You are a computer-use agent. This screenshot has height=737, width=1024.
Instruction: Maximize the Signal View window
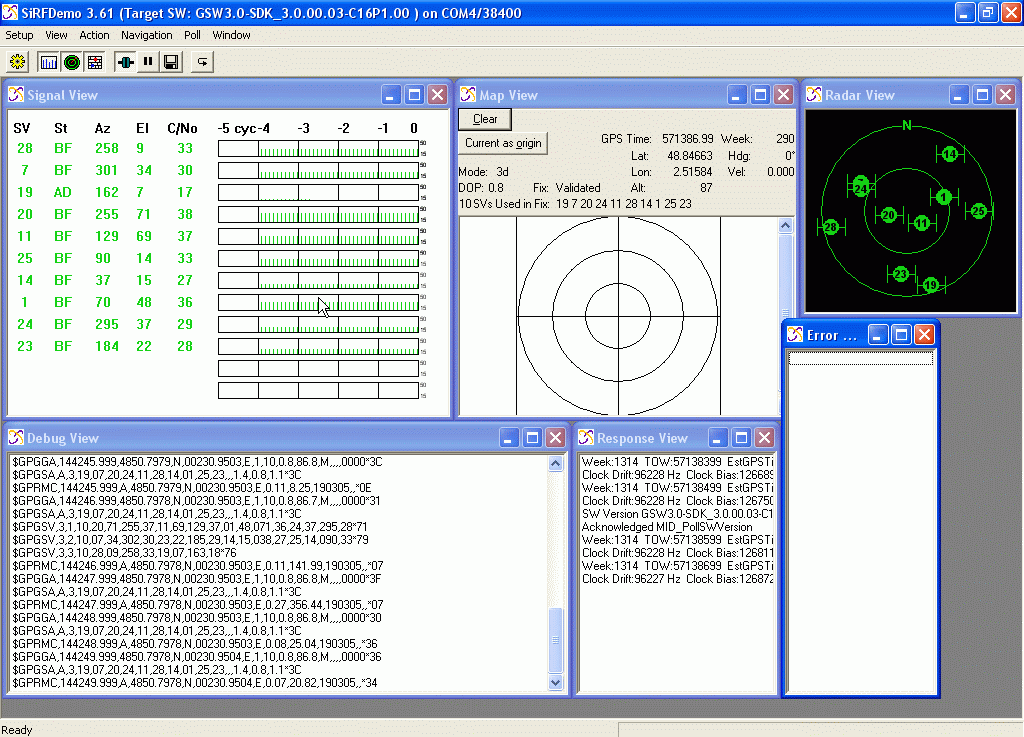pyautogui.click(x=414, y=95)
